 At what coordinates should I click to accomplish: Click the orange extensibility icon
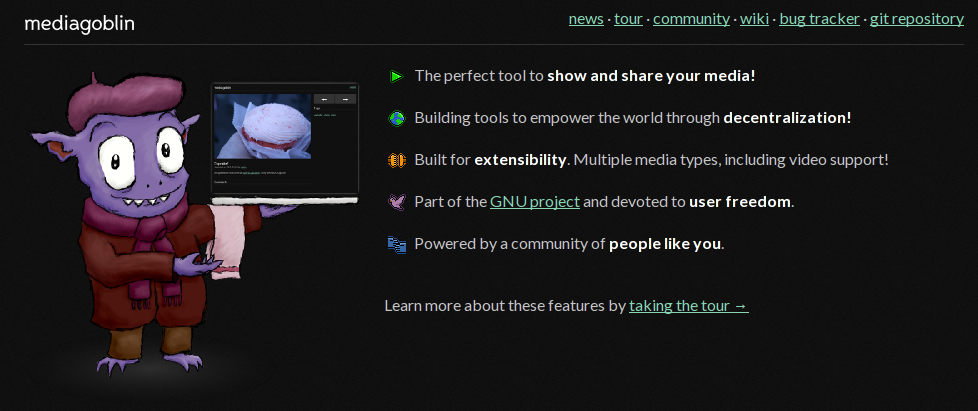click(x=397, y=160)
